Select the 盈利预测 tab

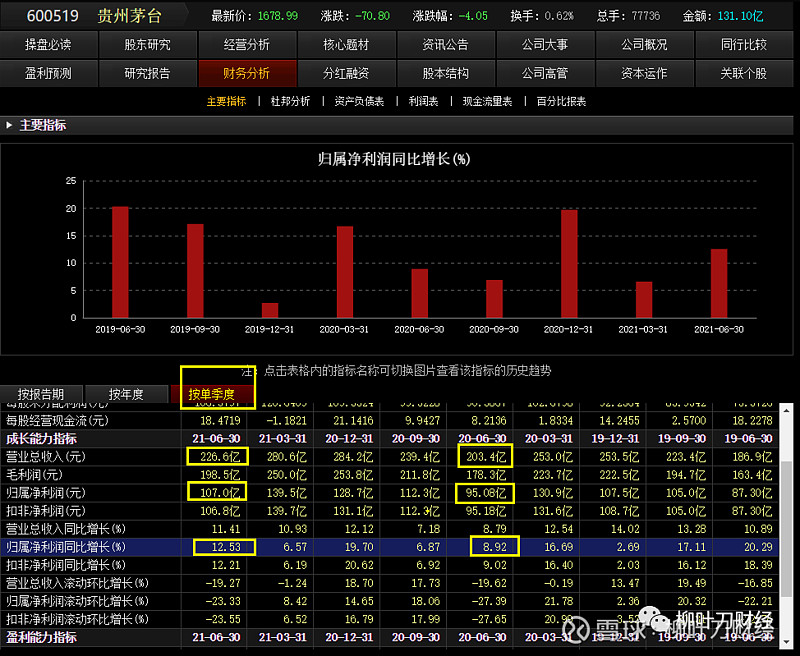48,73
